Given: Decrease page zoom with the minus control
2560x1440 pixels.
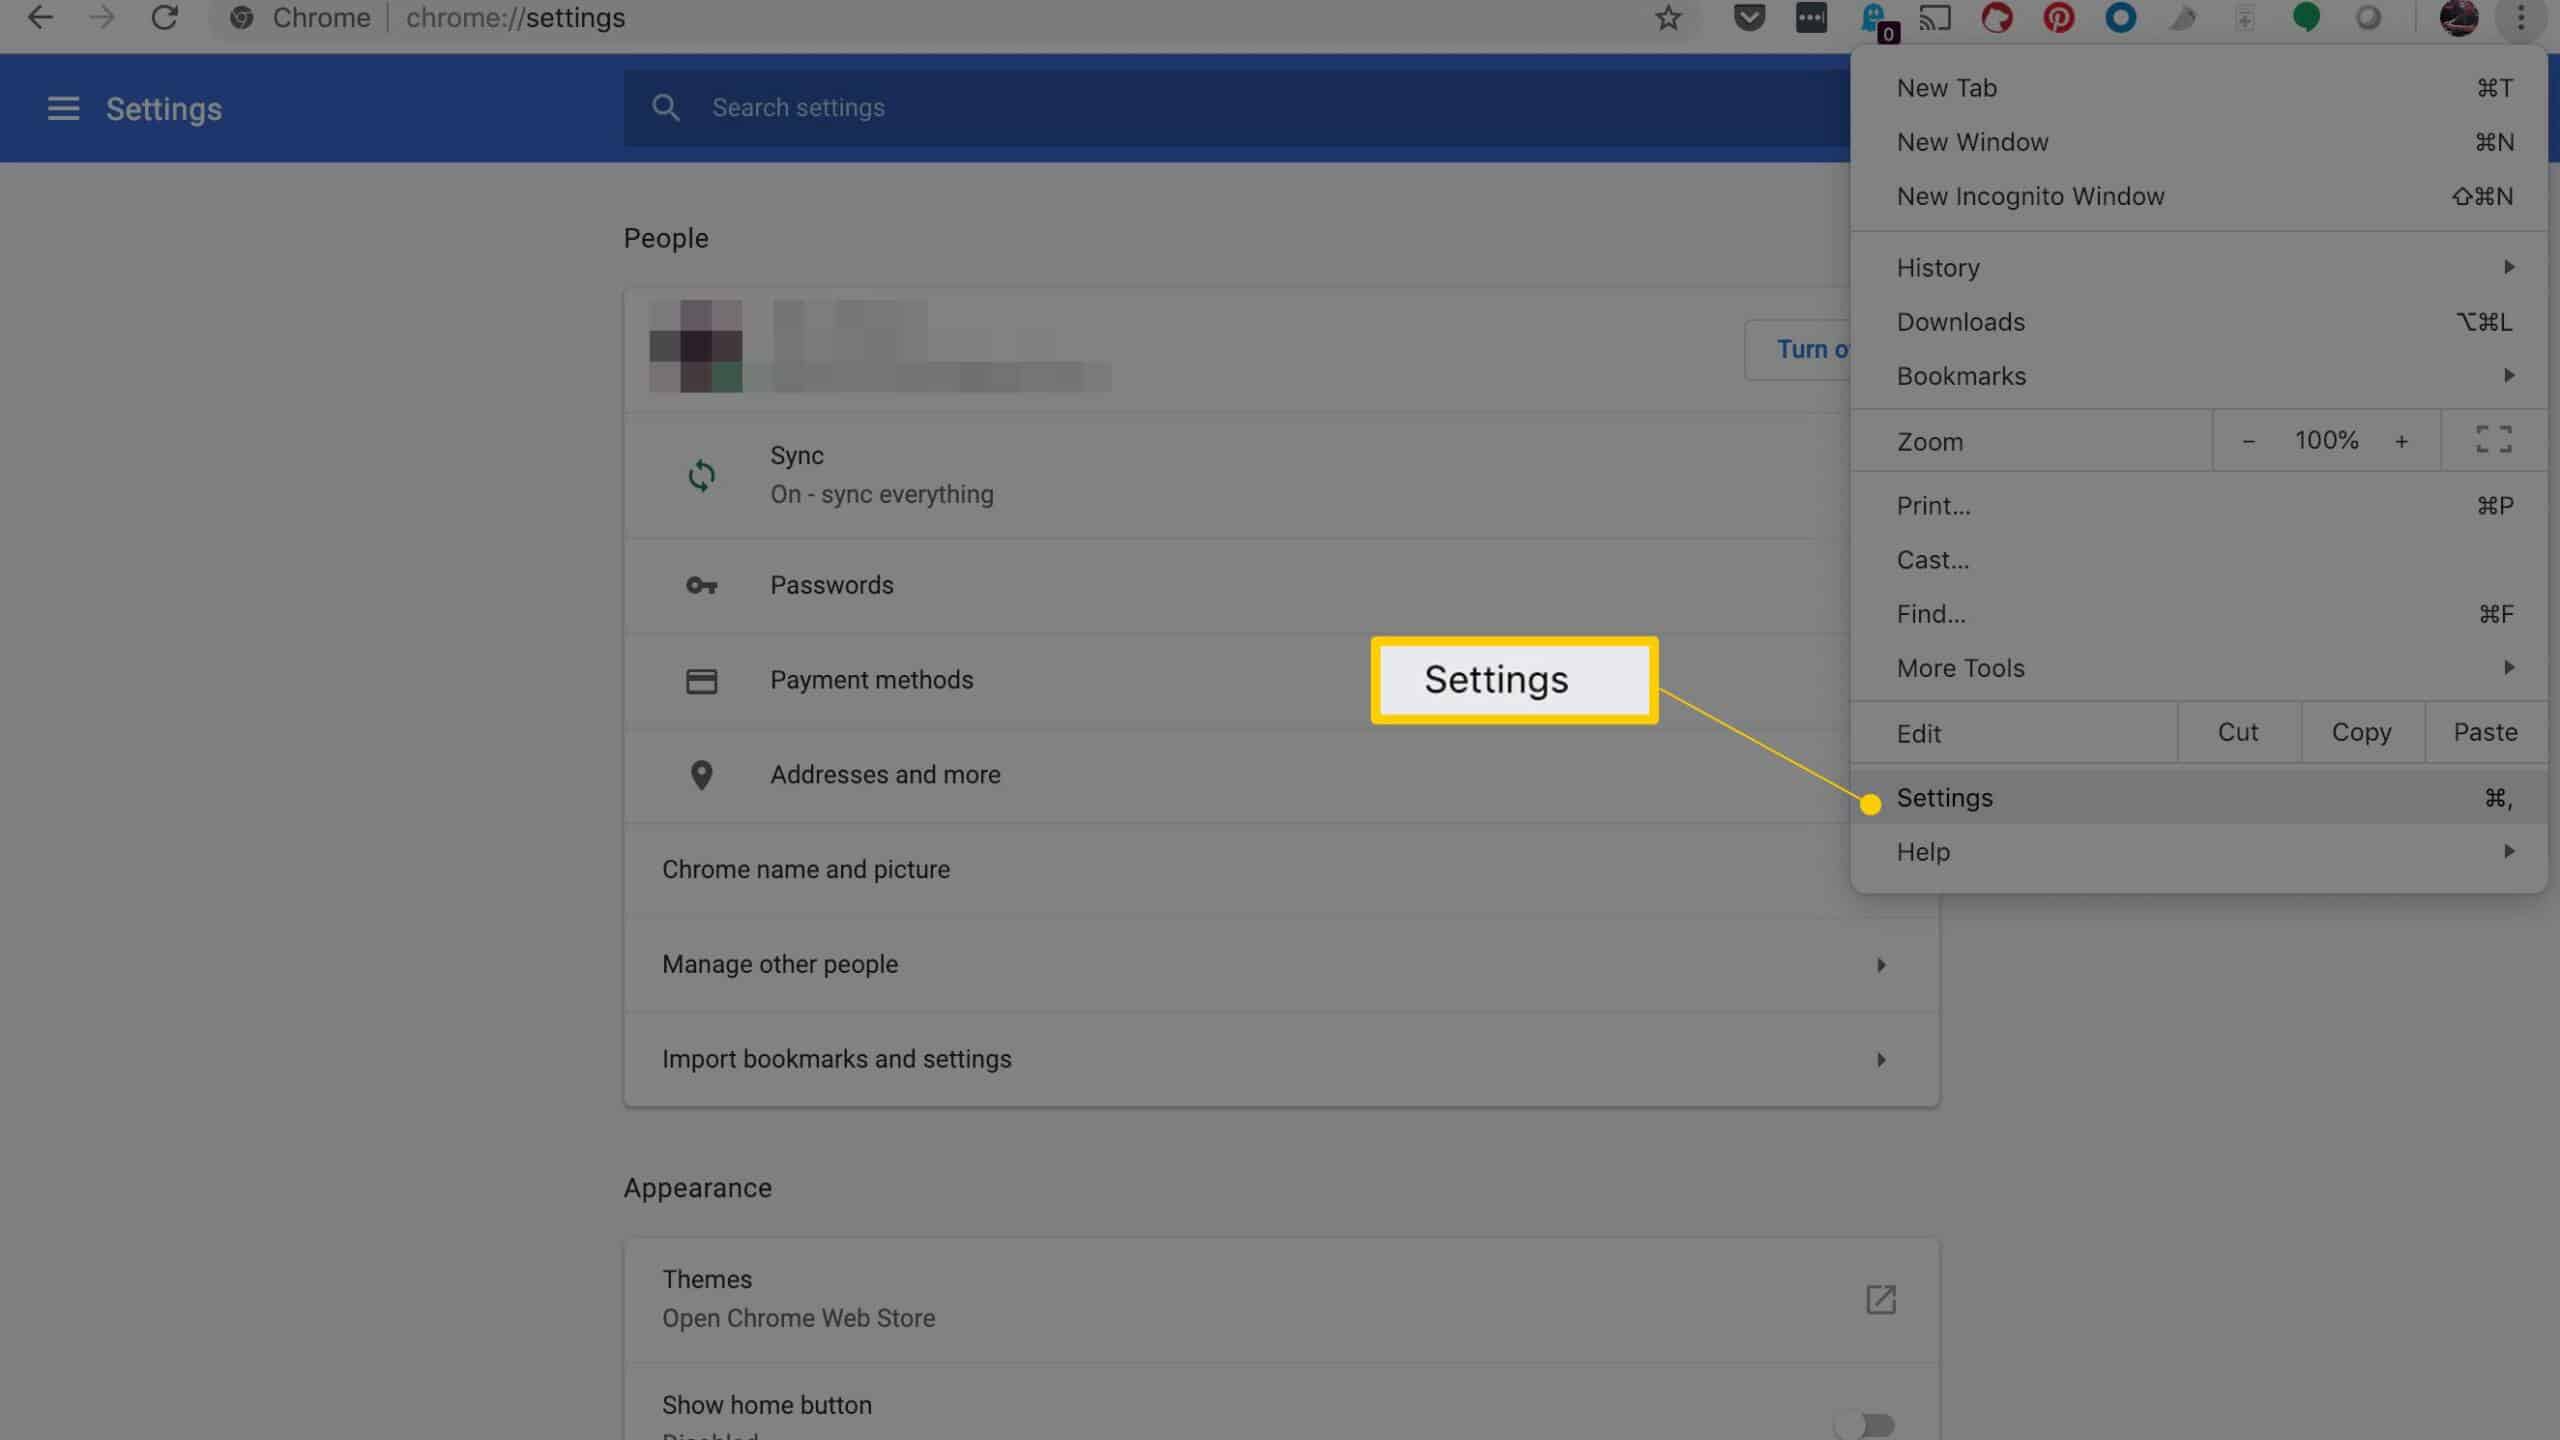Looking at the screenshot, I should (x=2248, y=440).
